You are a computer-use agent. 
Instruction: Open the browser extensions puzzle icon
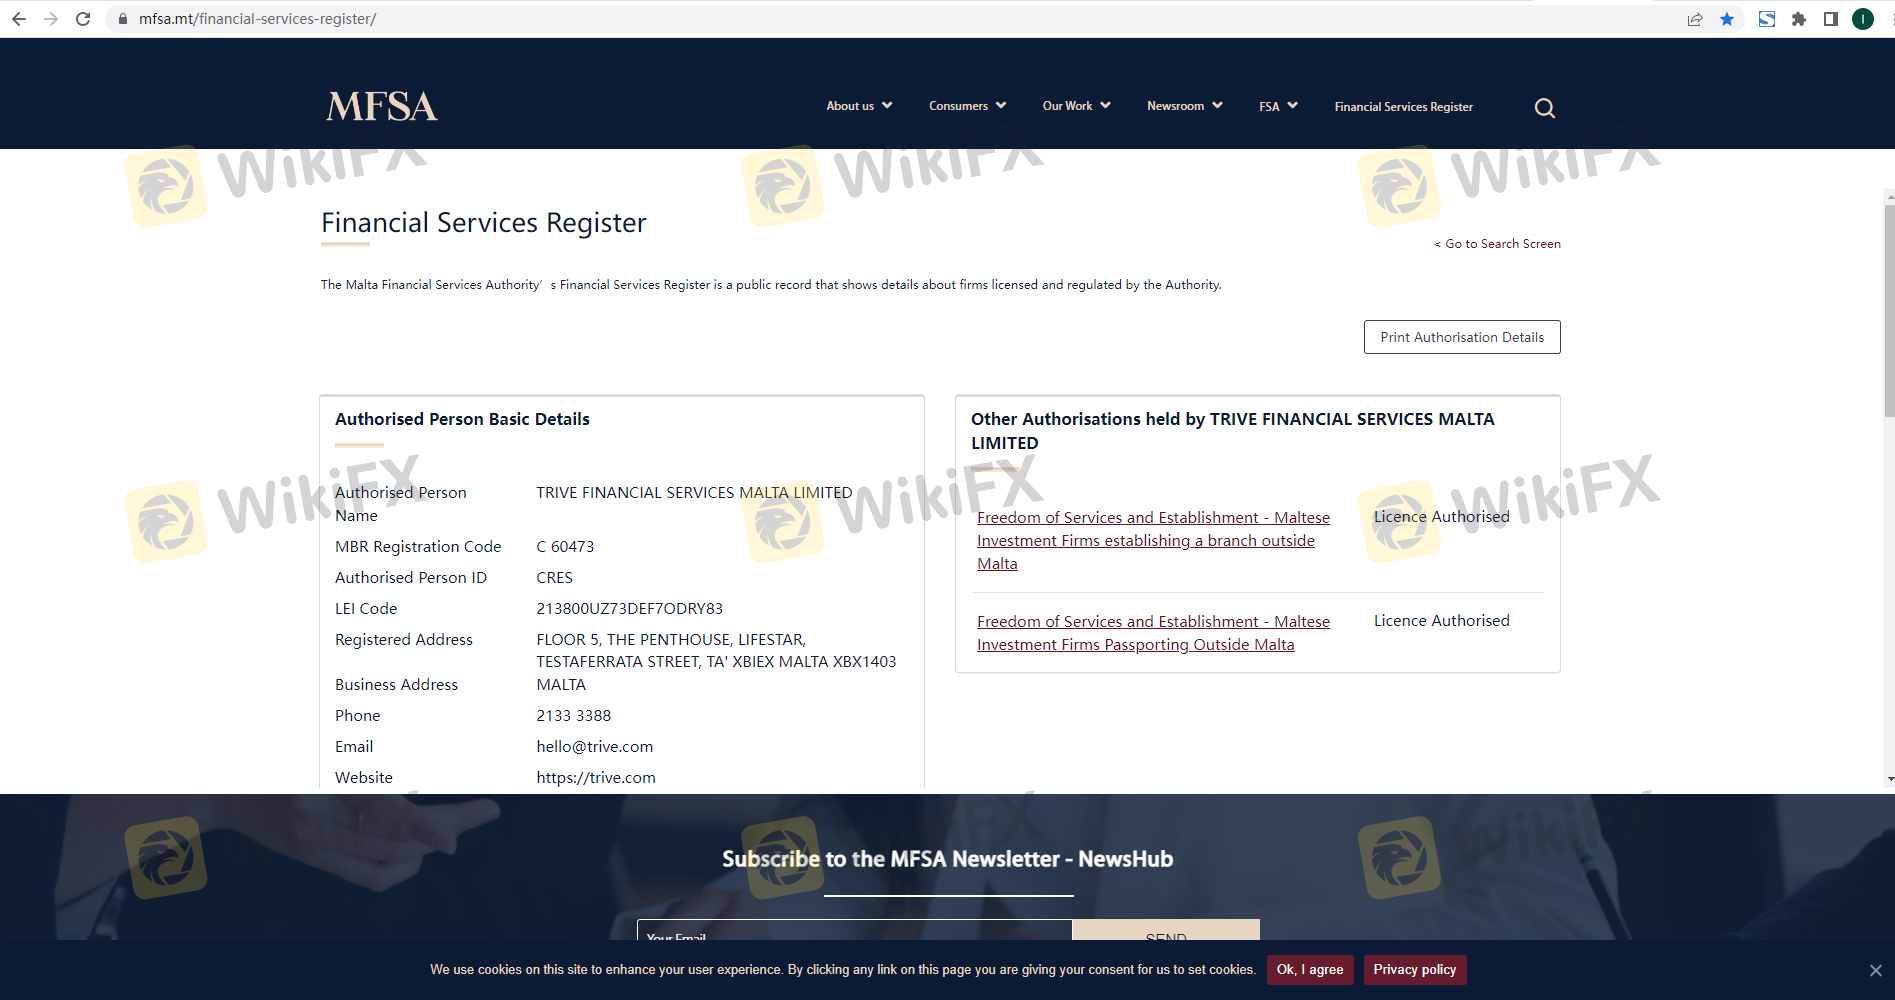[x=1799, y=19]
